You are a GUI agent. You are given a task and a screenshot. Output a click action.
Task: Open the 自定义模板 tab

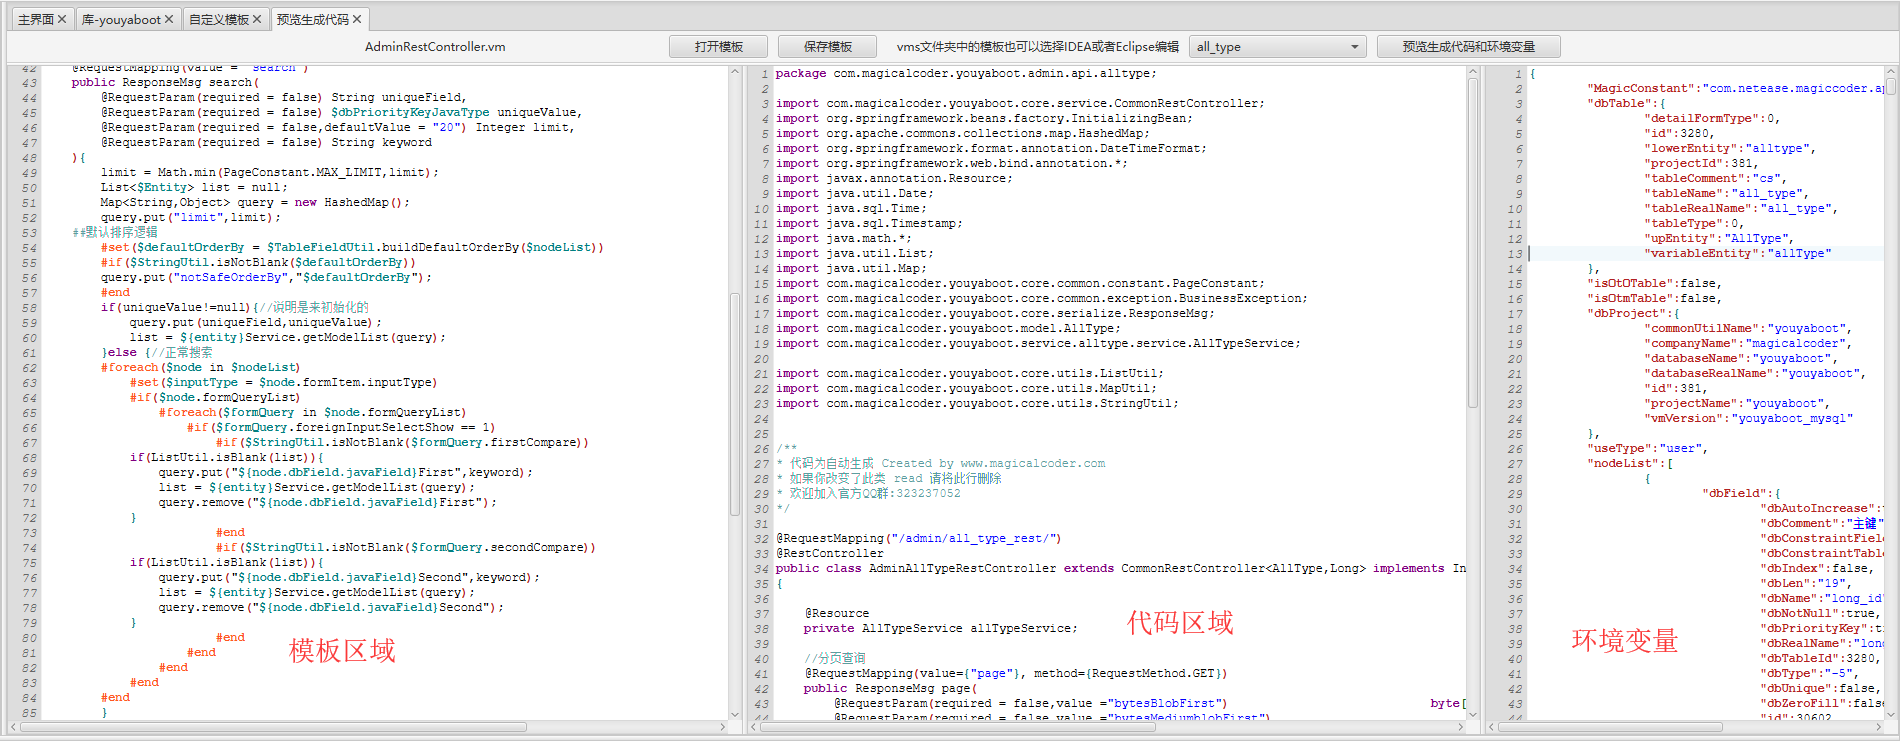[x=225, y=19]
